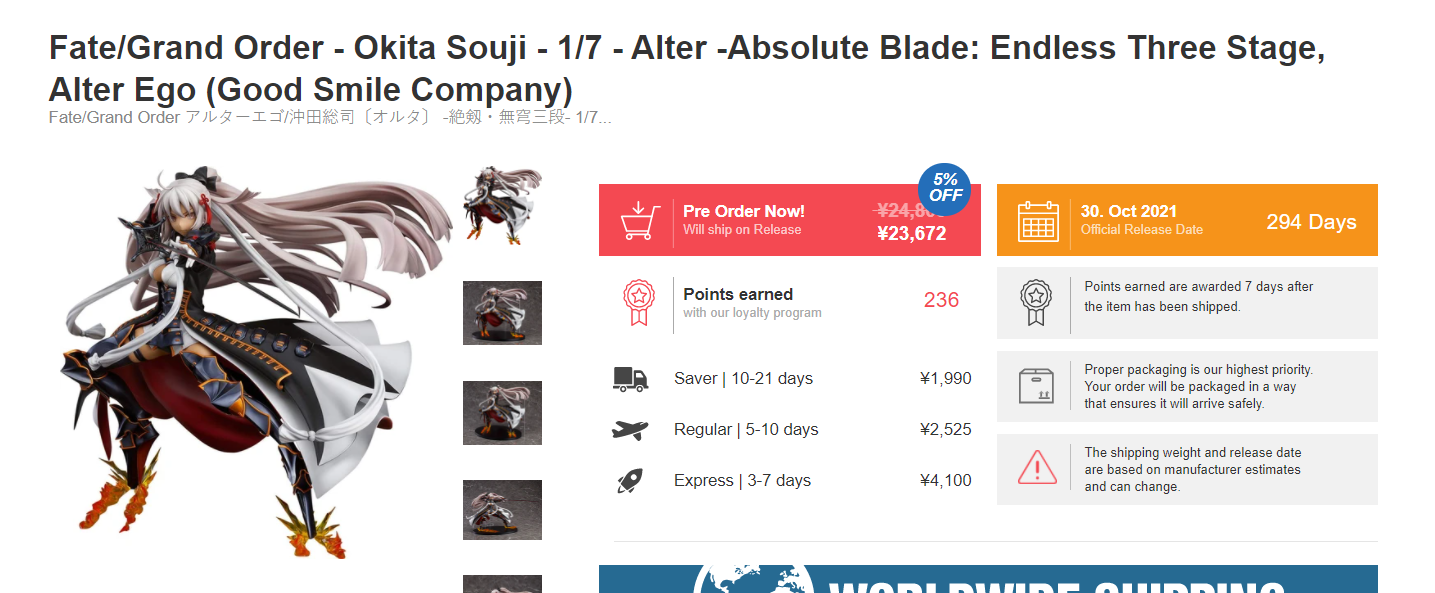Image resolution: width=1435 pixels, height=593 pixels.
Task: Click the gray points award badge icon
Action: pyautogui.click(x=1036, y=302)
